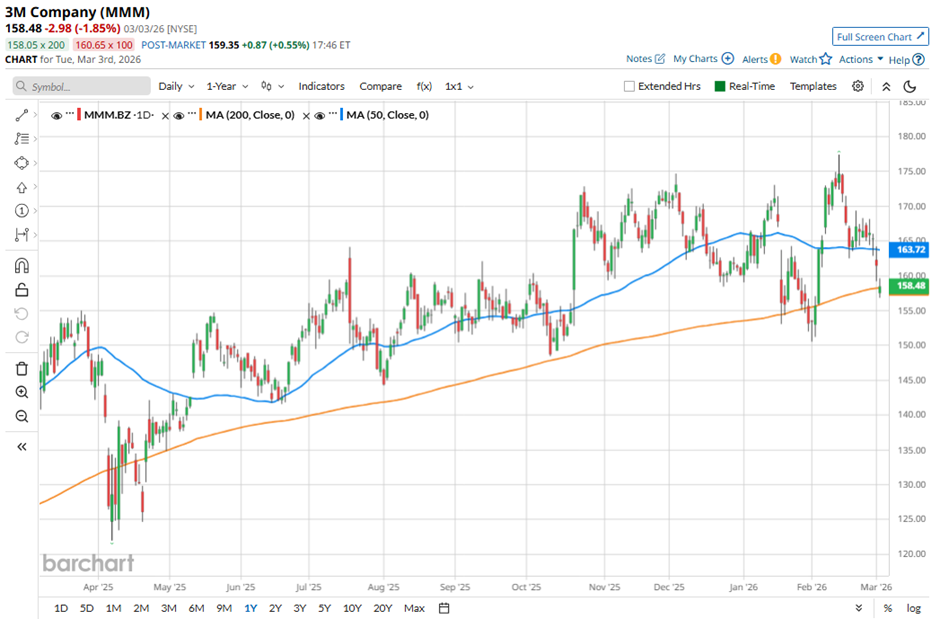Click the Full Screen Chart button
The height and width of the screenshot is (619, 940).
(880, 37)
